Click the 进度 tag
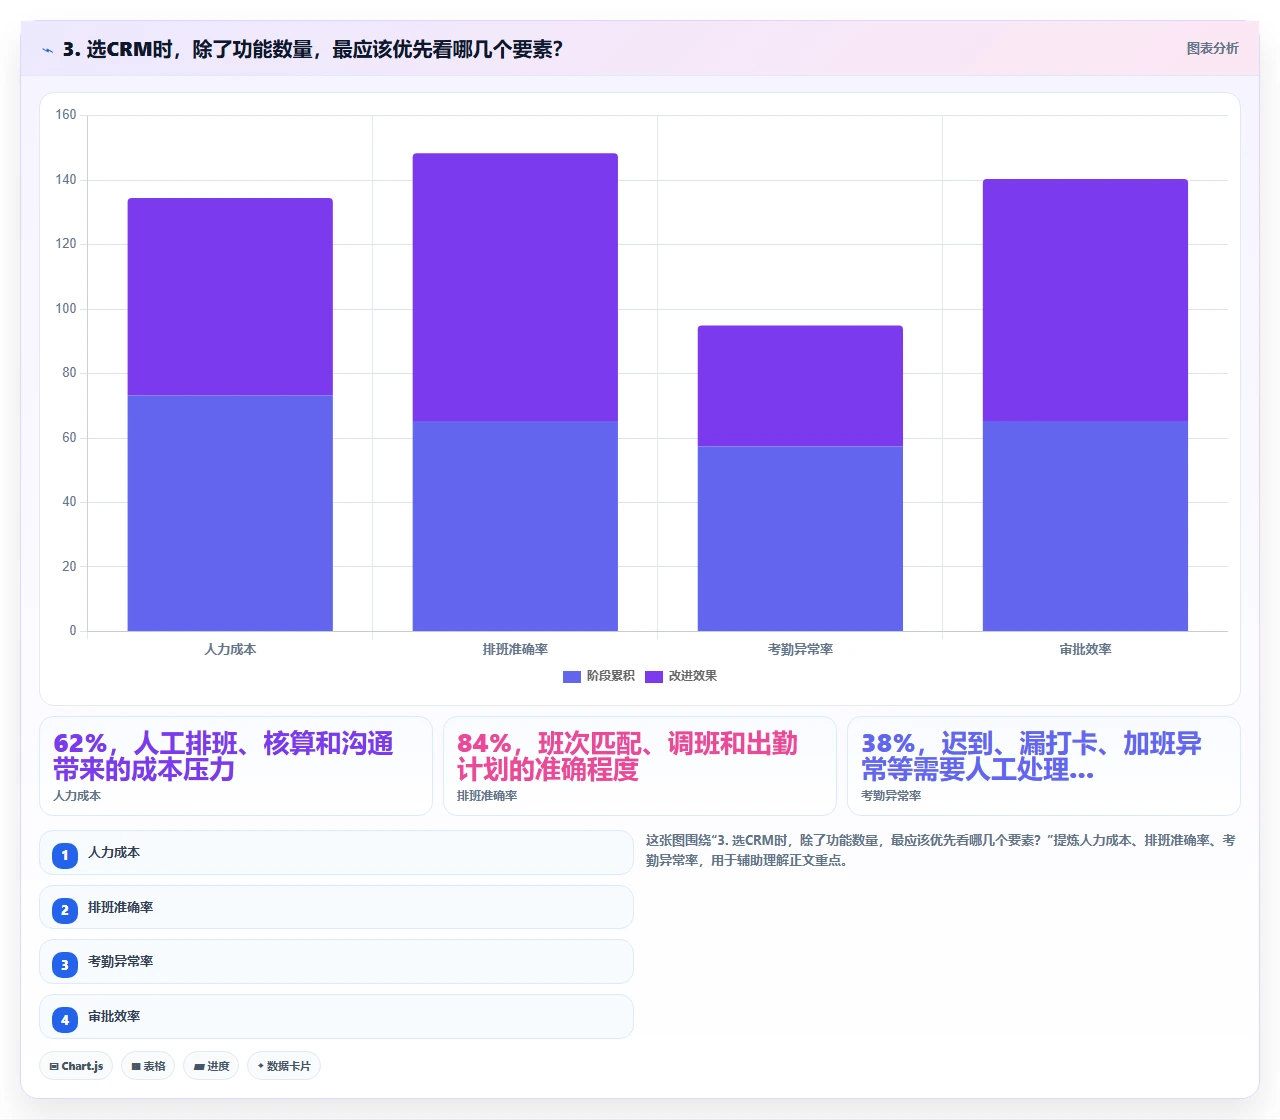This screenshot has height=1120, width=1280. click(x=211, y=1066)
